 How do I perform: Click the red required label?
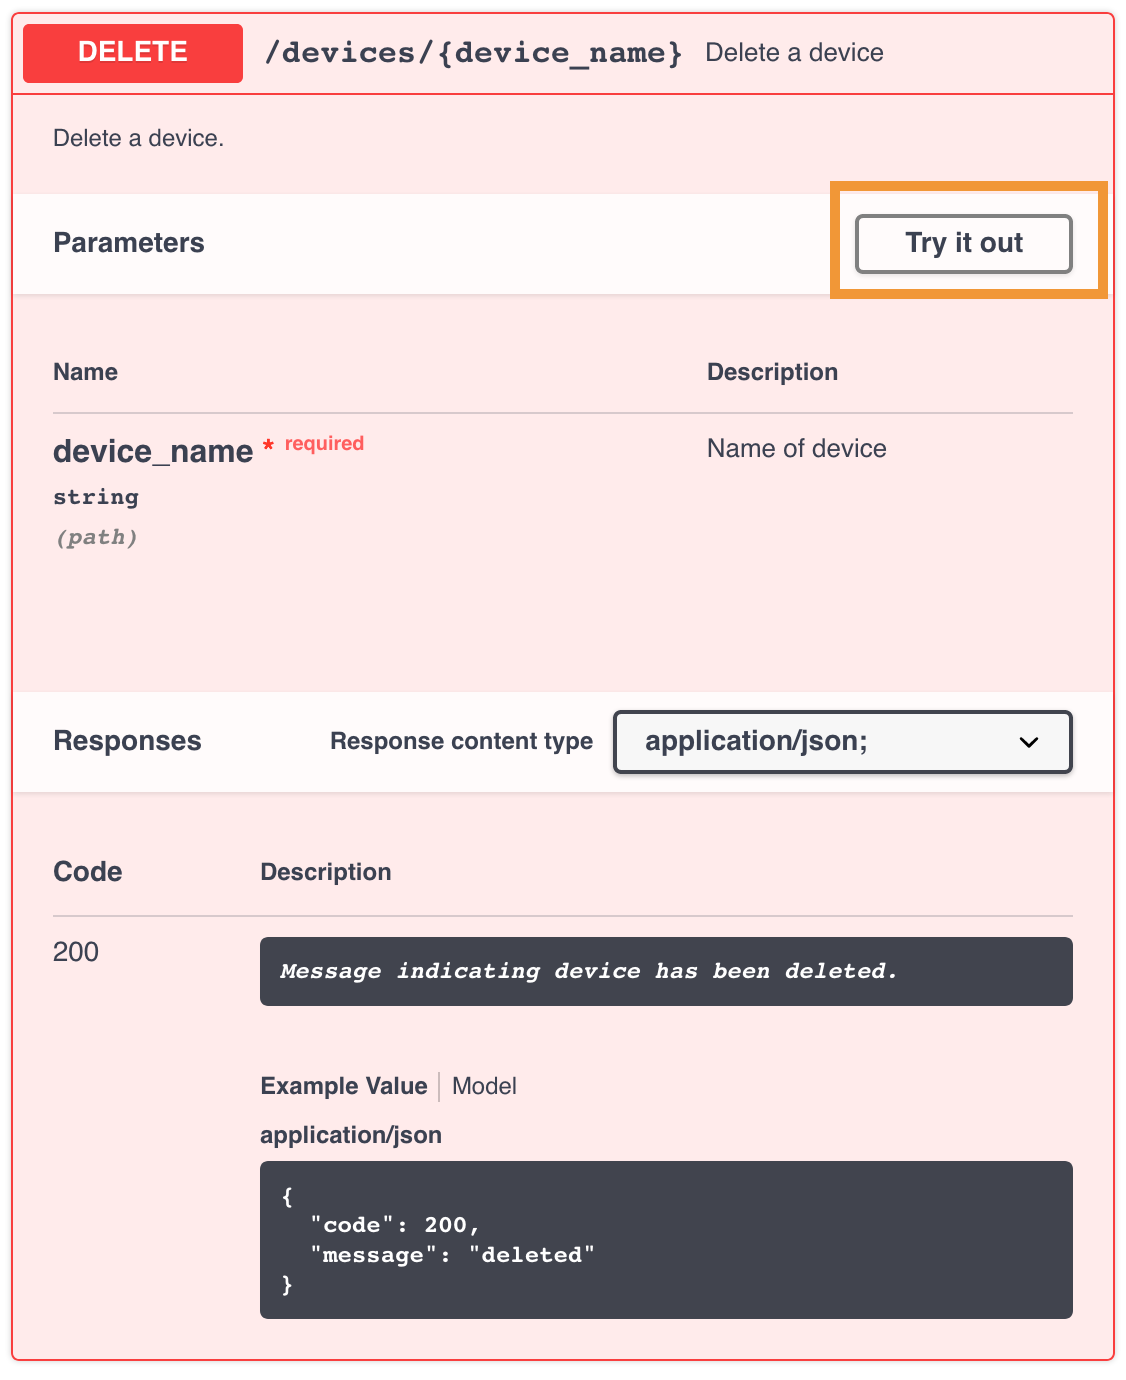324,443
